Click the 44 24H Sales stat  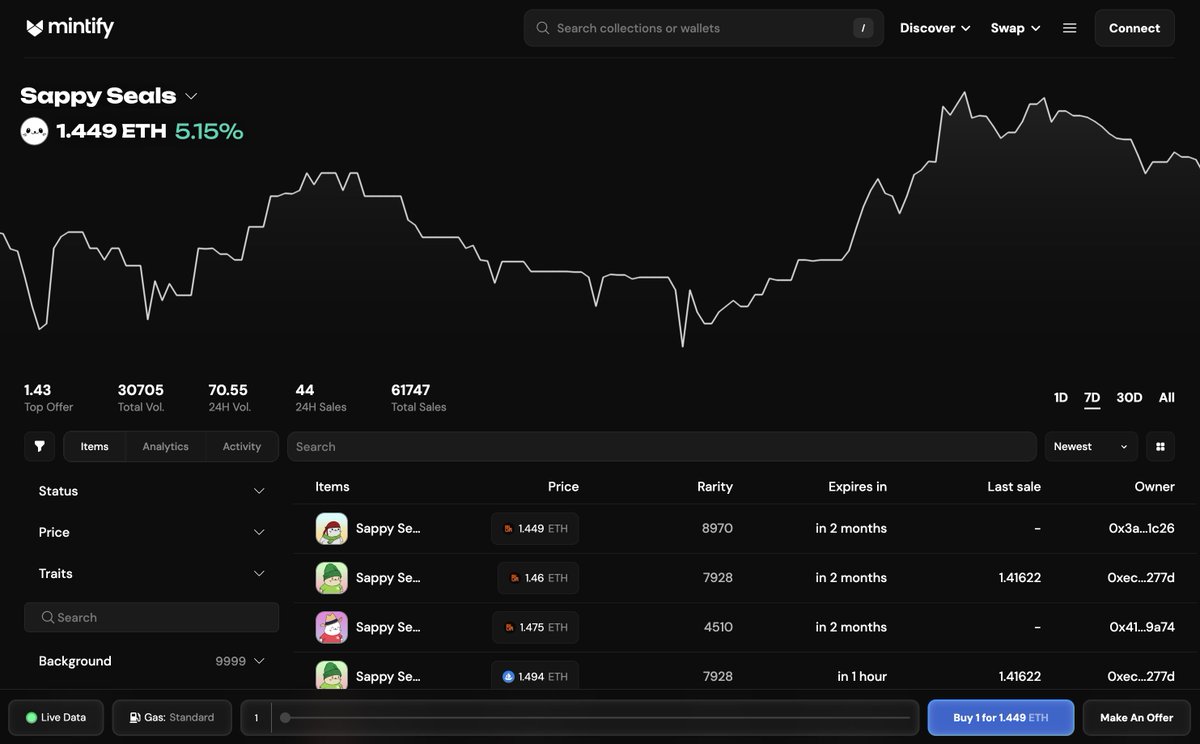coord(321,397)
